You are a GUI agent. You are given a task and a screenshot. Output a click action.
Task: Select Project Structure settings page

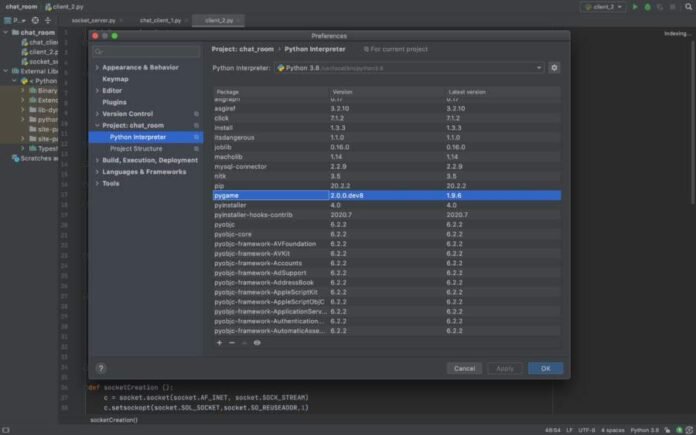[x=146, y=149]
